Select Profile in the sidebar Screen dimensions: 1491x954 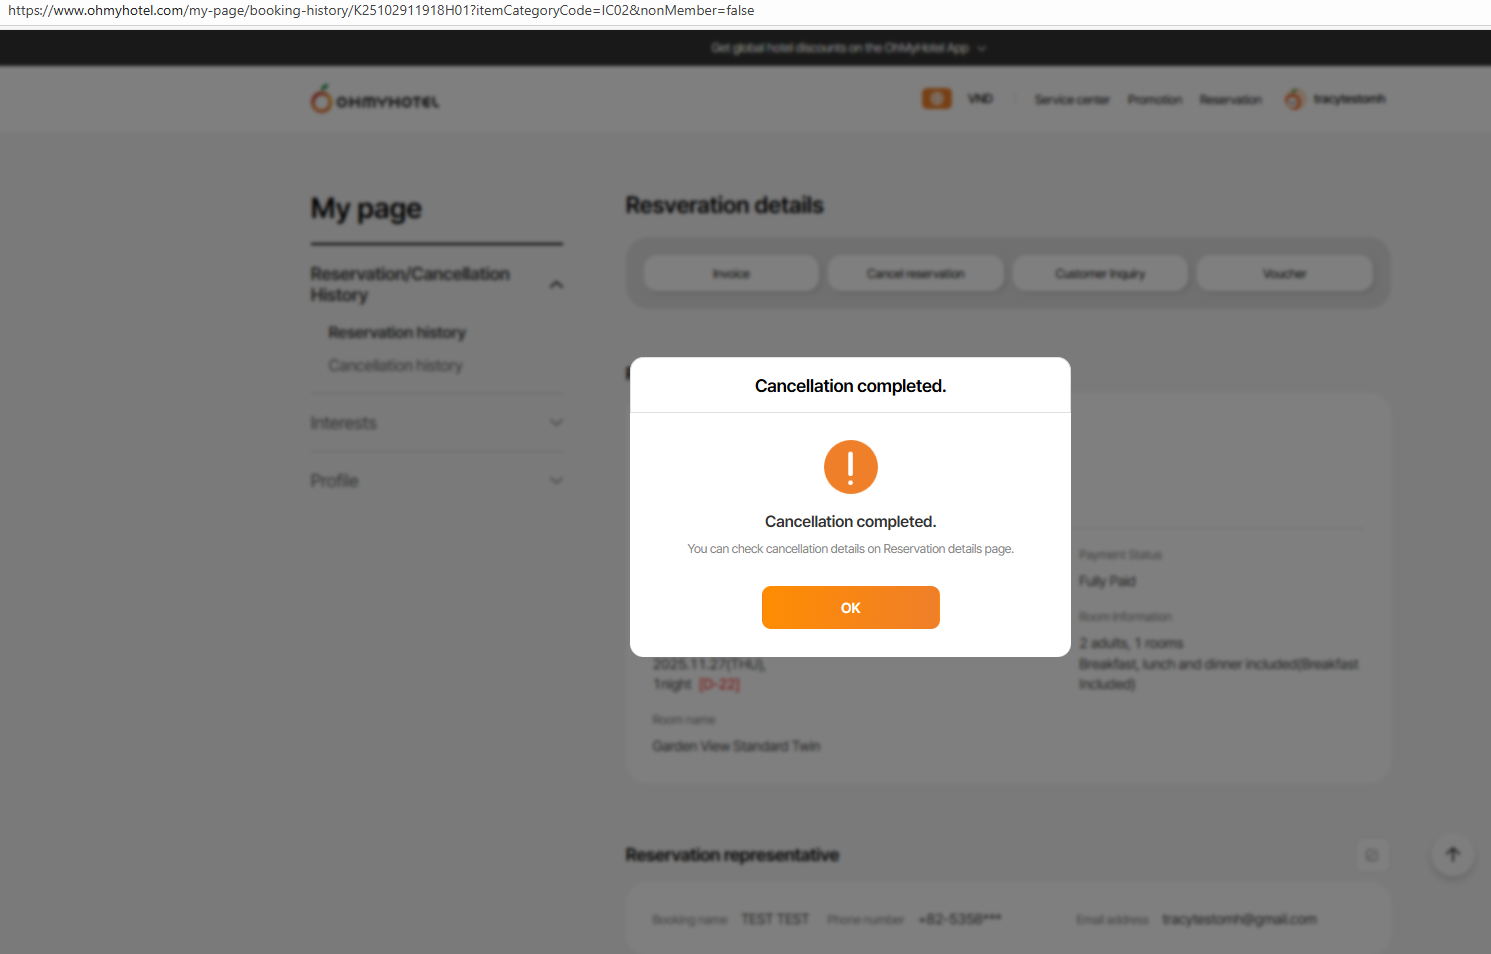(x=334, y=481)
